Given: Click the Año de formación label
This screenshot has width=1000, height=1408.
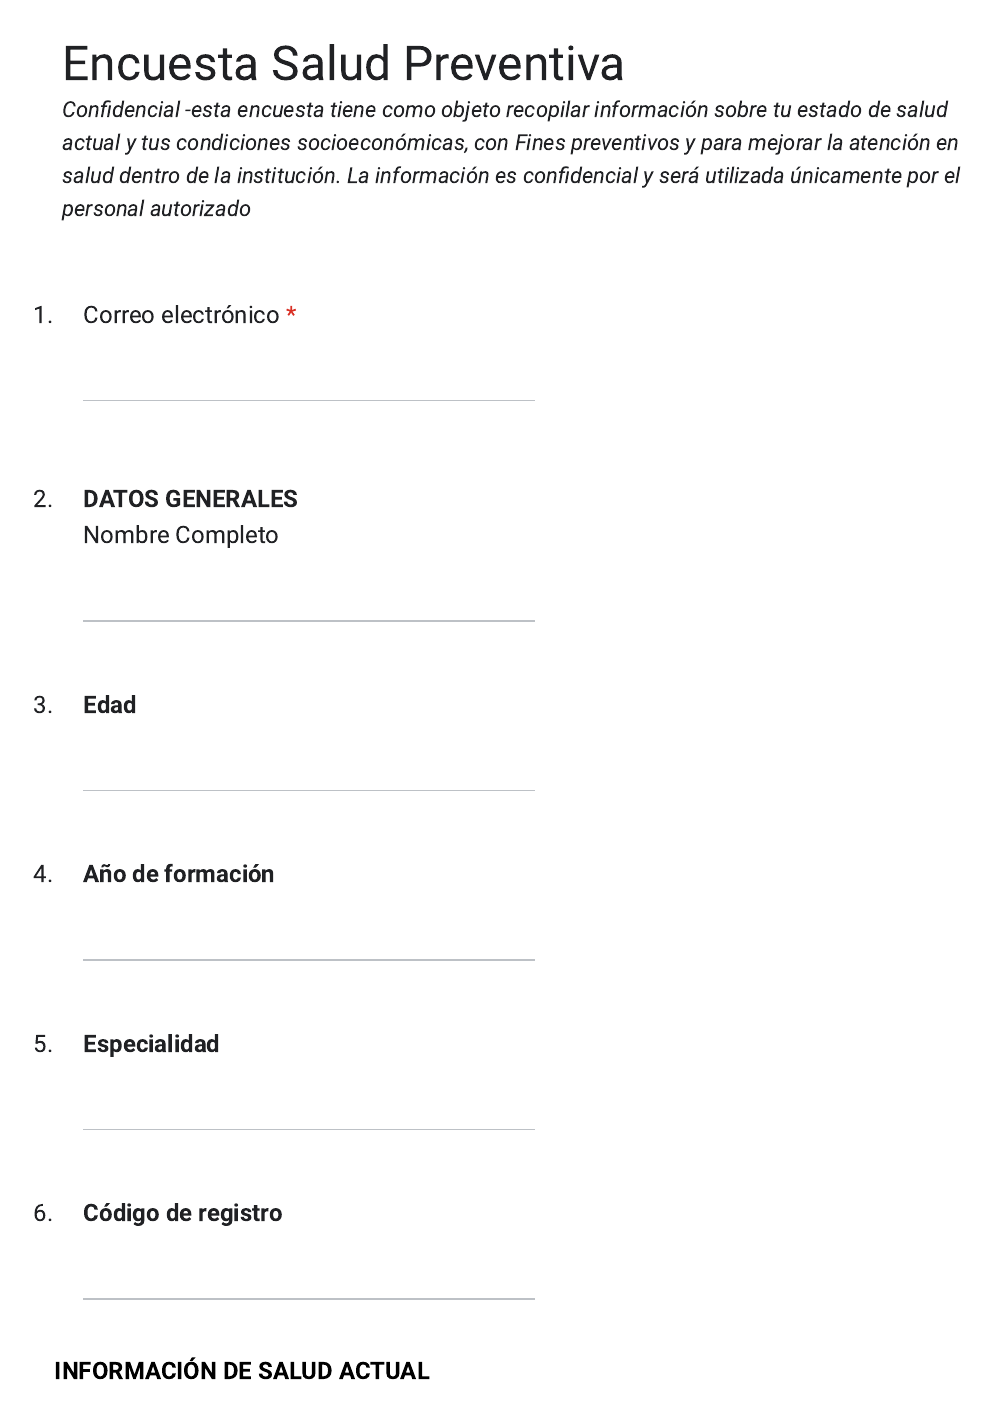Looking at the screenshot, I should 178,874.
